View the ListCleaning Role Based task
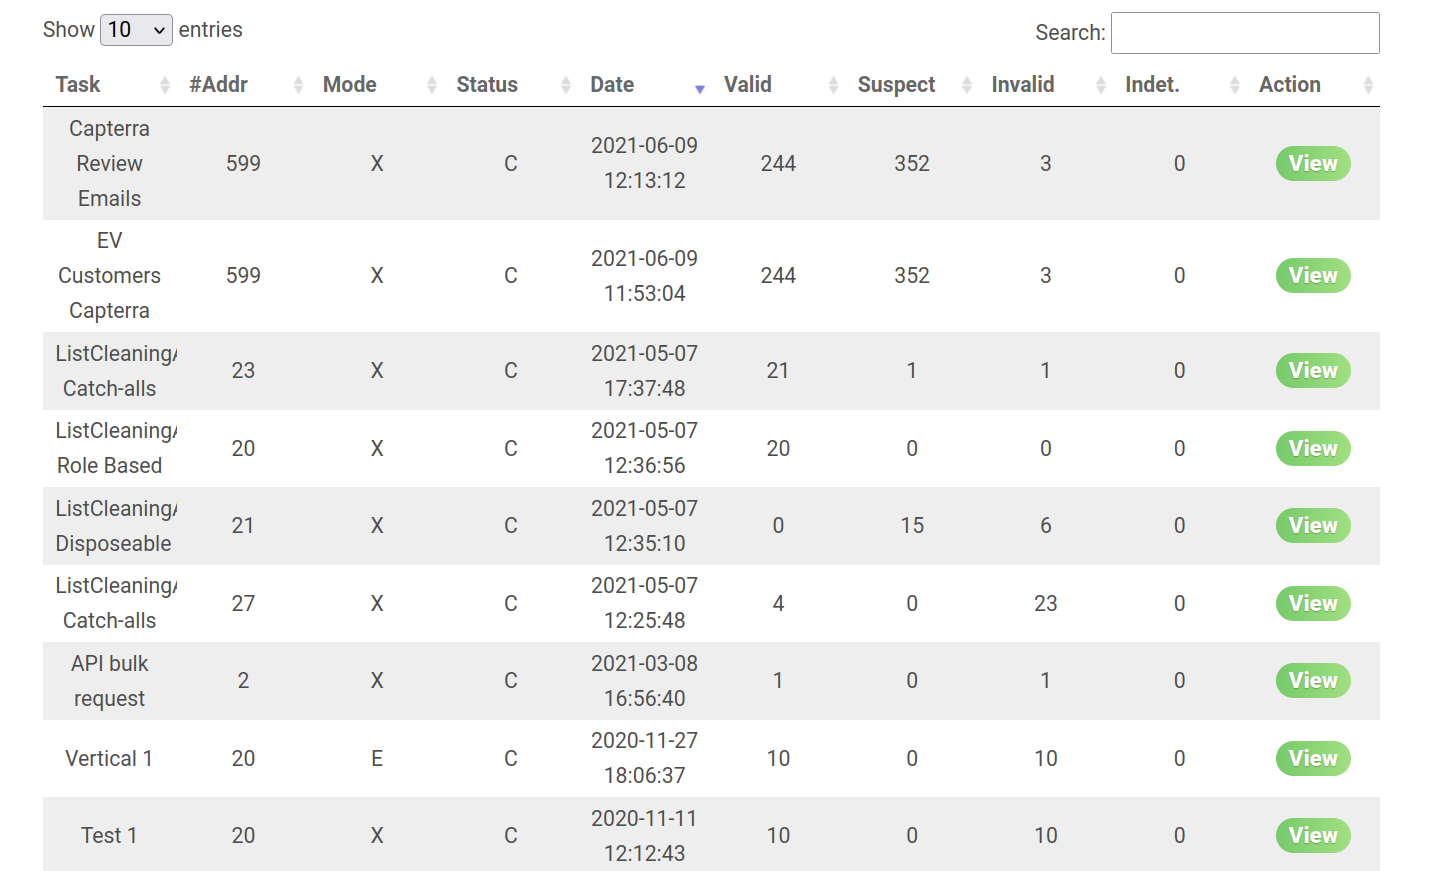1429x871 pixels. (1313, 449)
